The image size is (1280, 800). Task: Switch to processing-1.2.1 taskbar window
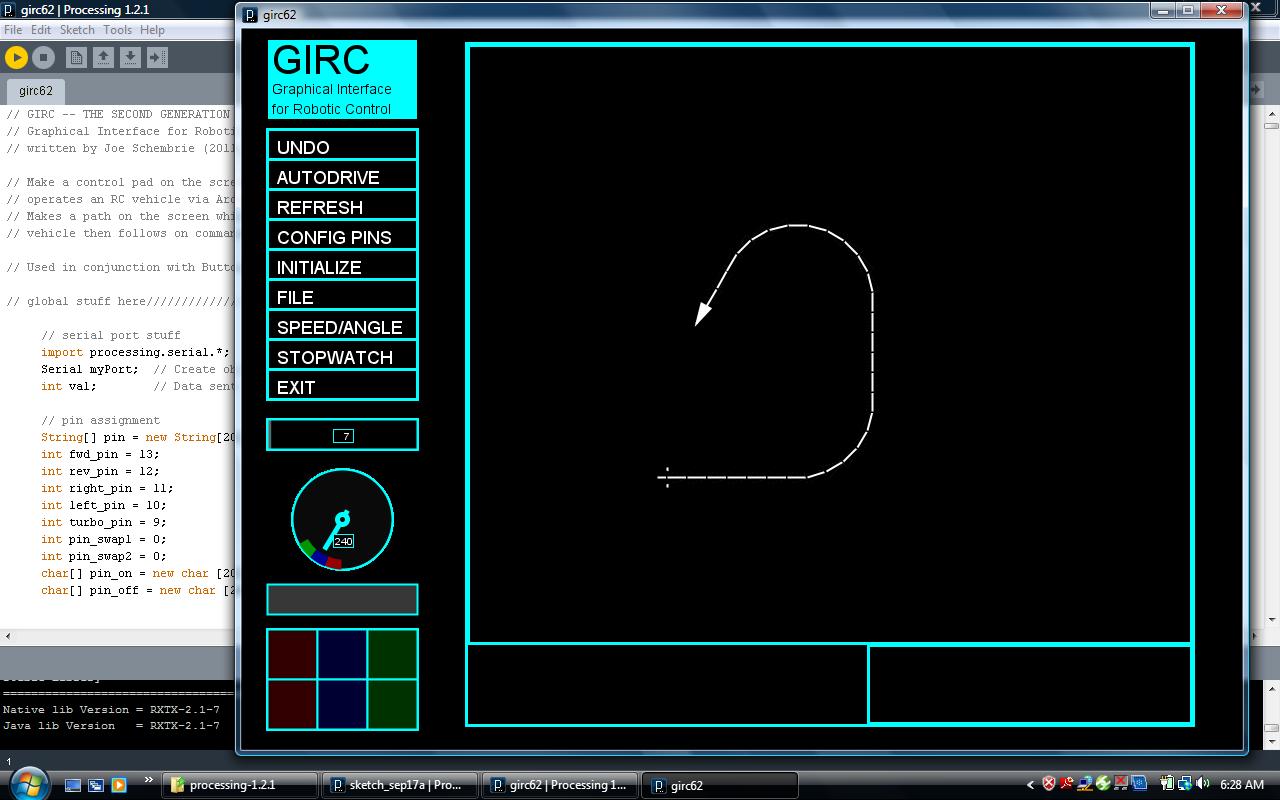240,785
